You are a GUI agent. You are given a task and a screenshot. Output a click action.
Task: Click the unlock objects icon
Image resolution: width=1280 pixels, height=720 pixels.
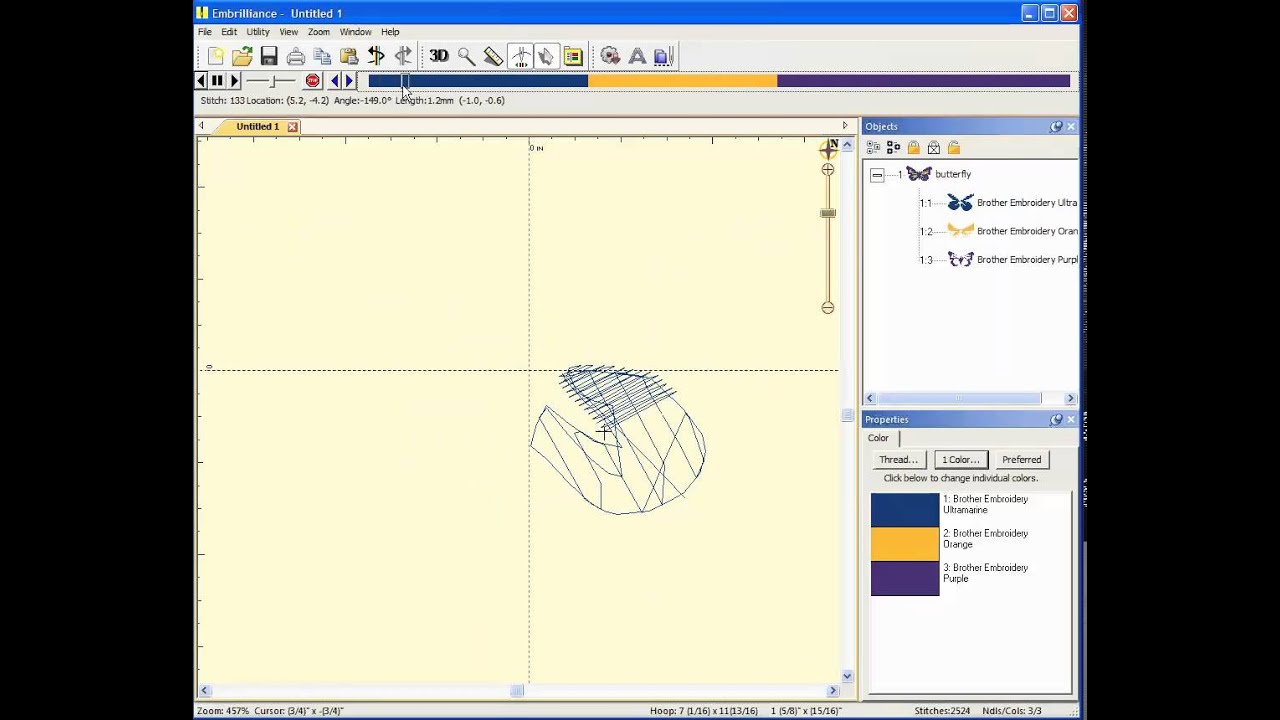[x=954, y=147]
